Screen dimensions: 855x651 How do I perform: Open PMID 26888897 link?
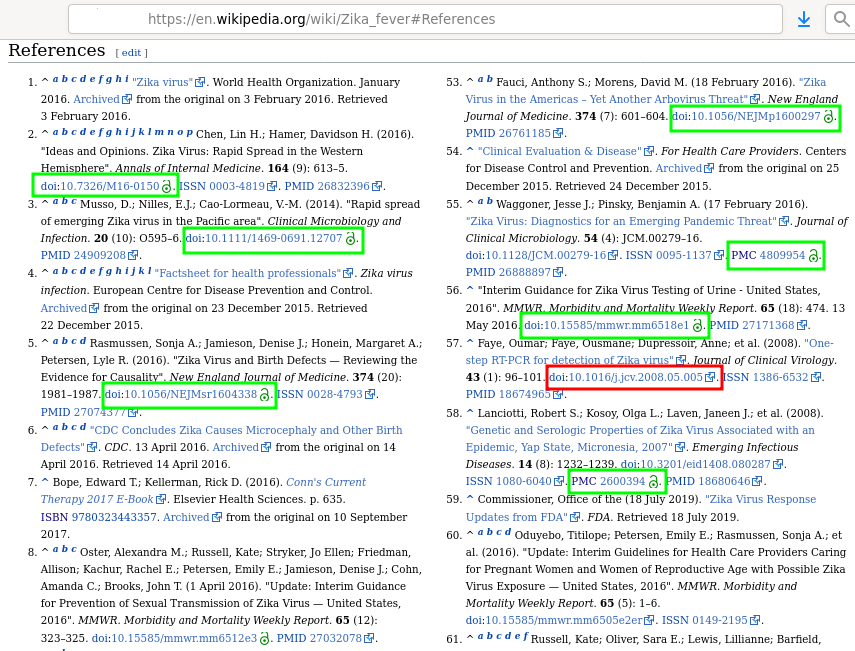(508, 272)
